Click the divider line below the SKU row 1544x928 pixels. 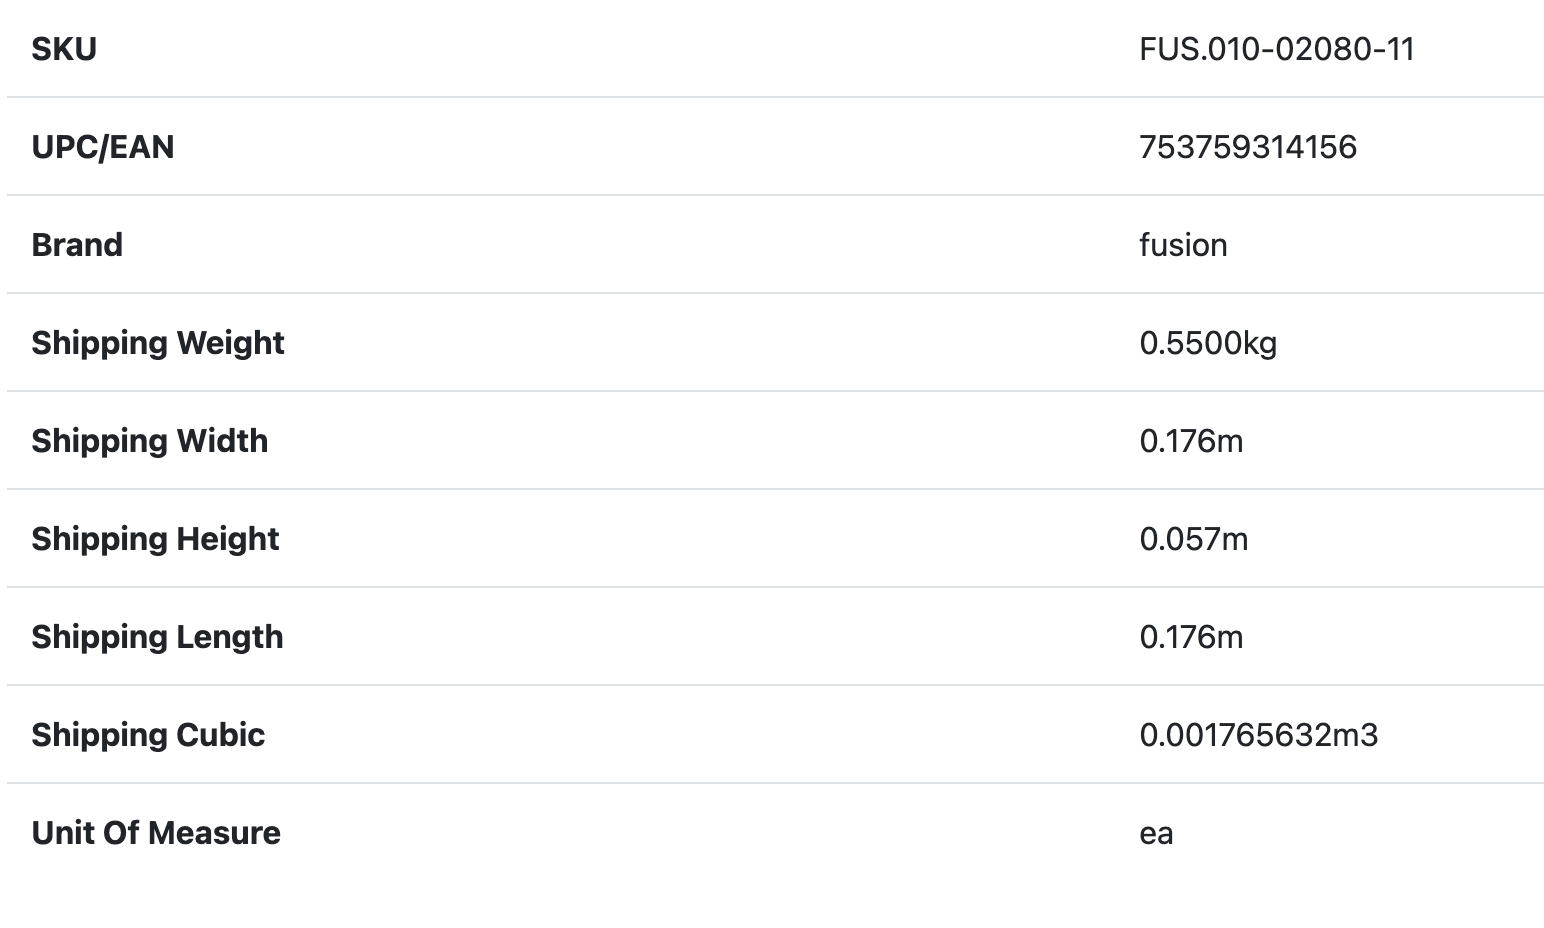pyautogui.click(x=775, y=97)
